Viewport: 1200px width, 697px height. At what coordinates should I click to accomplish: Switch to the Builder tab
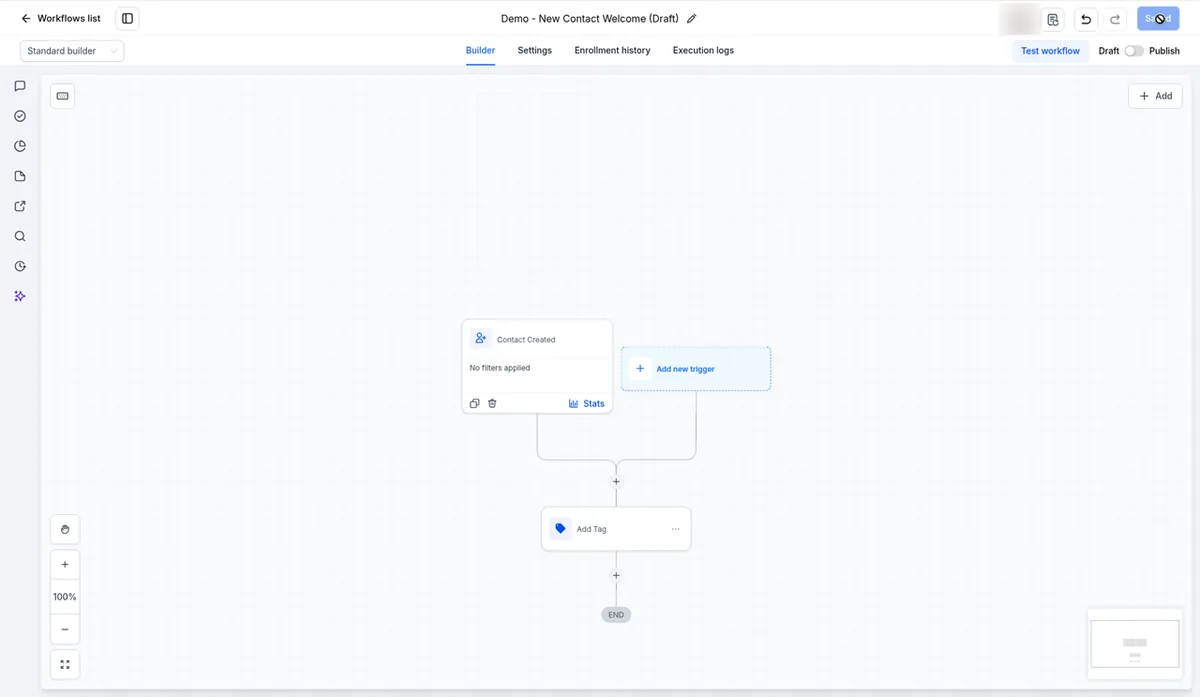(x=480, y=51)
